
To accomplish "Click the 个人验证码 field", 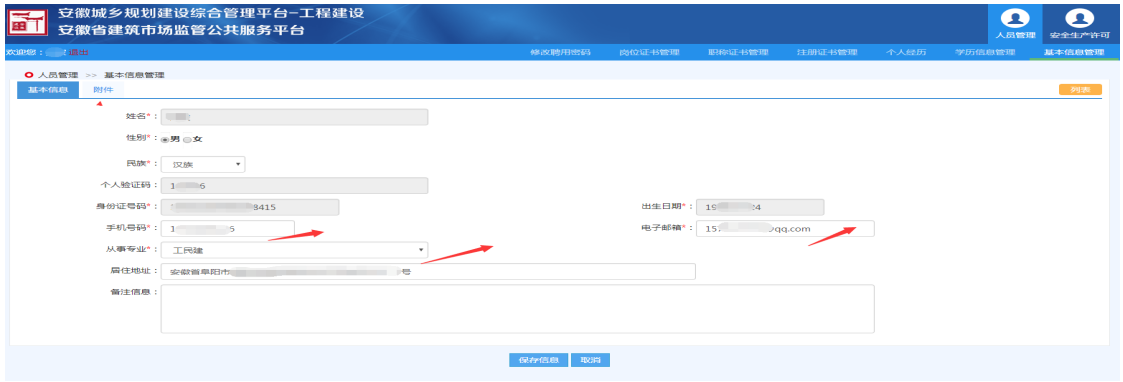I will 294,186.
